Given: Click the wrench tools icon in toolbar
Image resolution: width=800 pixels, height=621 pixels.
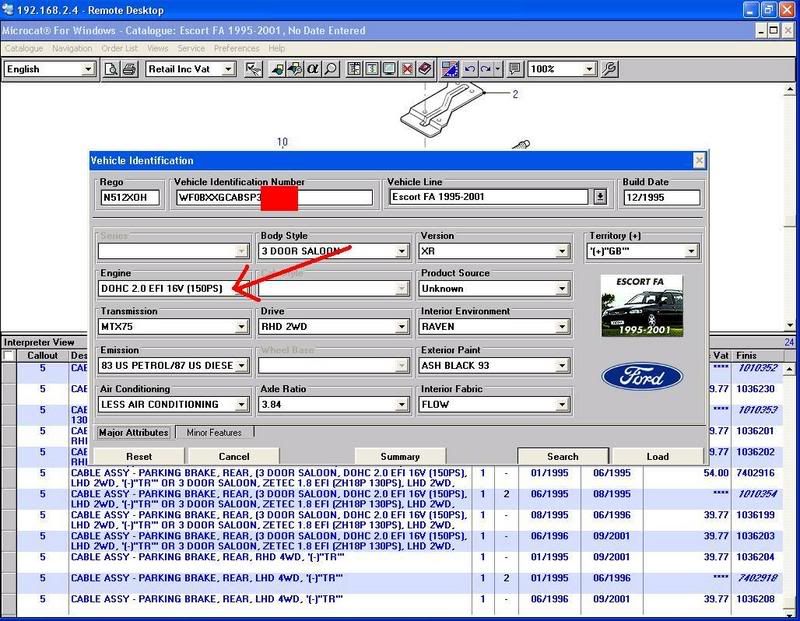Looking at the screenshot, I should tap(609, 69).
